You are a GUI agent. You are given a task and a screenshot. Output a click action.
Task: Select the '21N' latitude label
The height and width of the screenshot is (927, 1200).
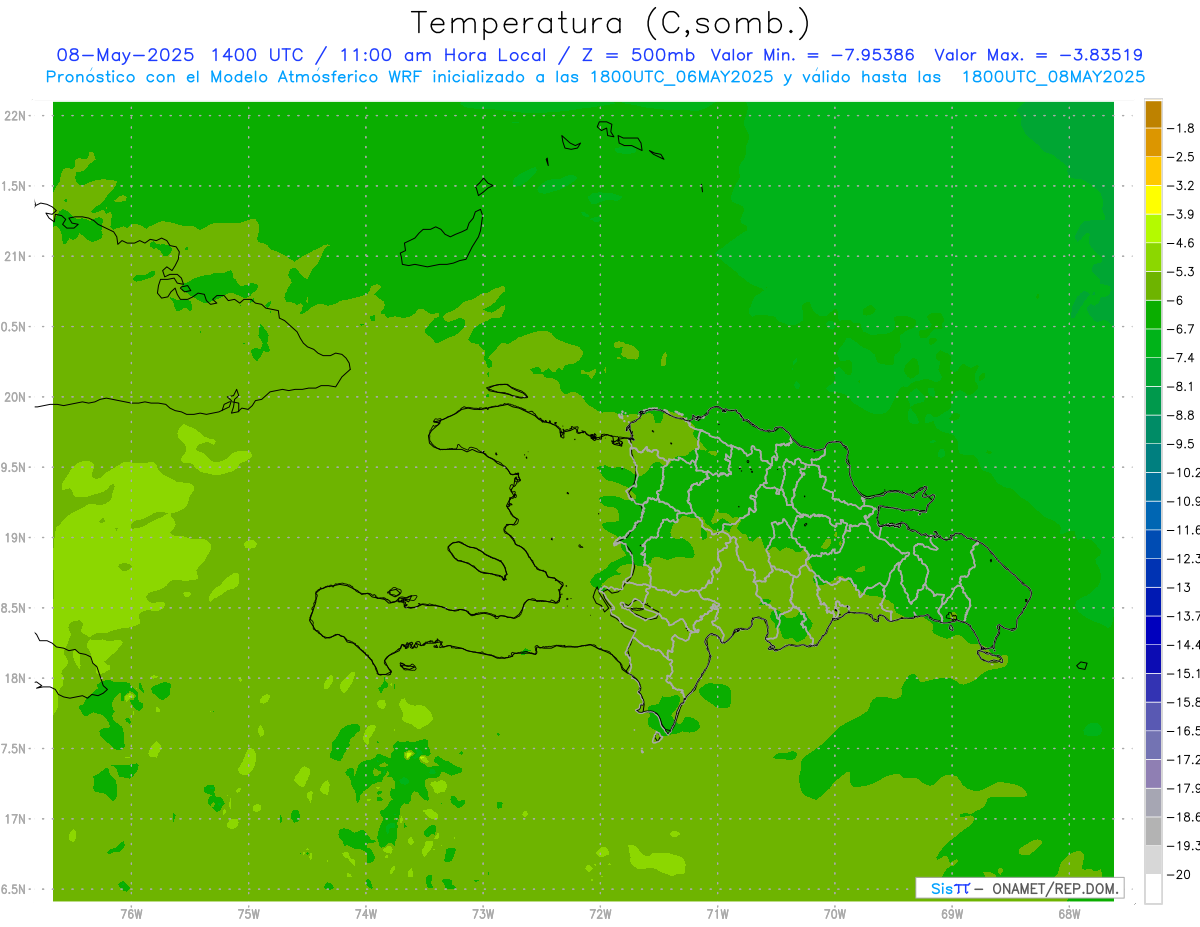[15, 257]
